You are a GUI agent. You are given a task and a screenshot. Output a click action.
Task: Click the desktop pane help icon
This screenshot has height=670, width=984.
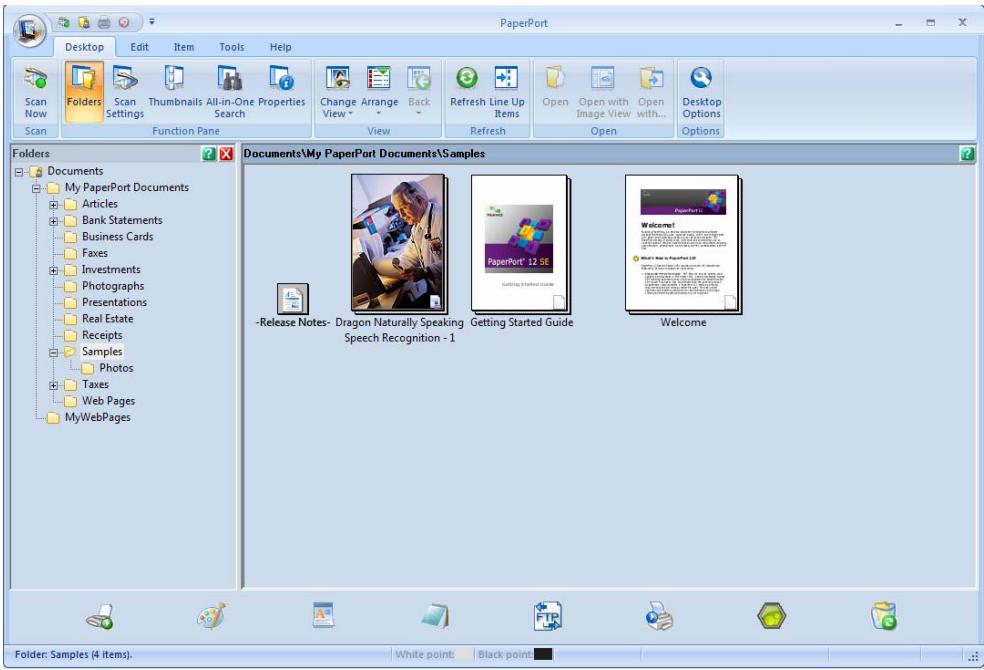[967, 153]
